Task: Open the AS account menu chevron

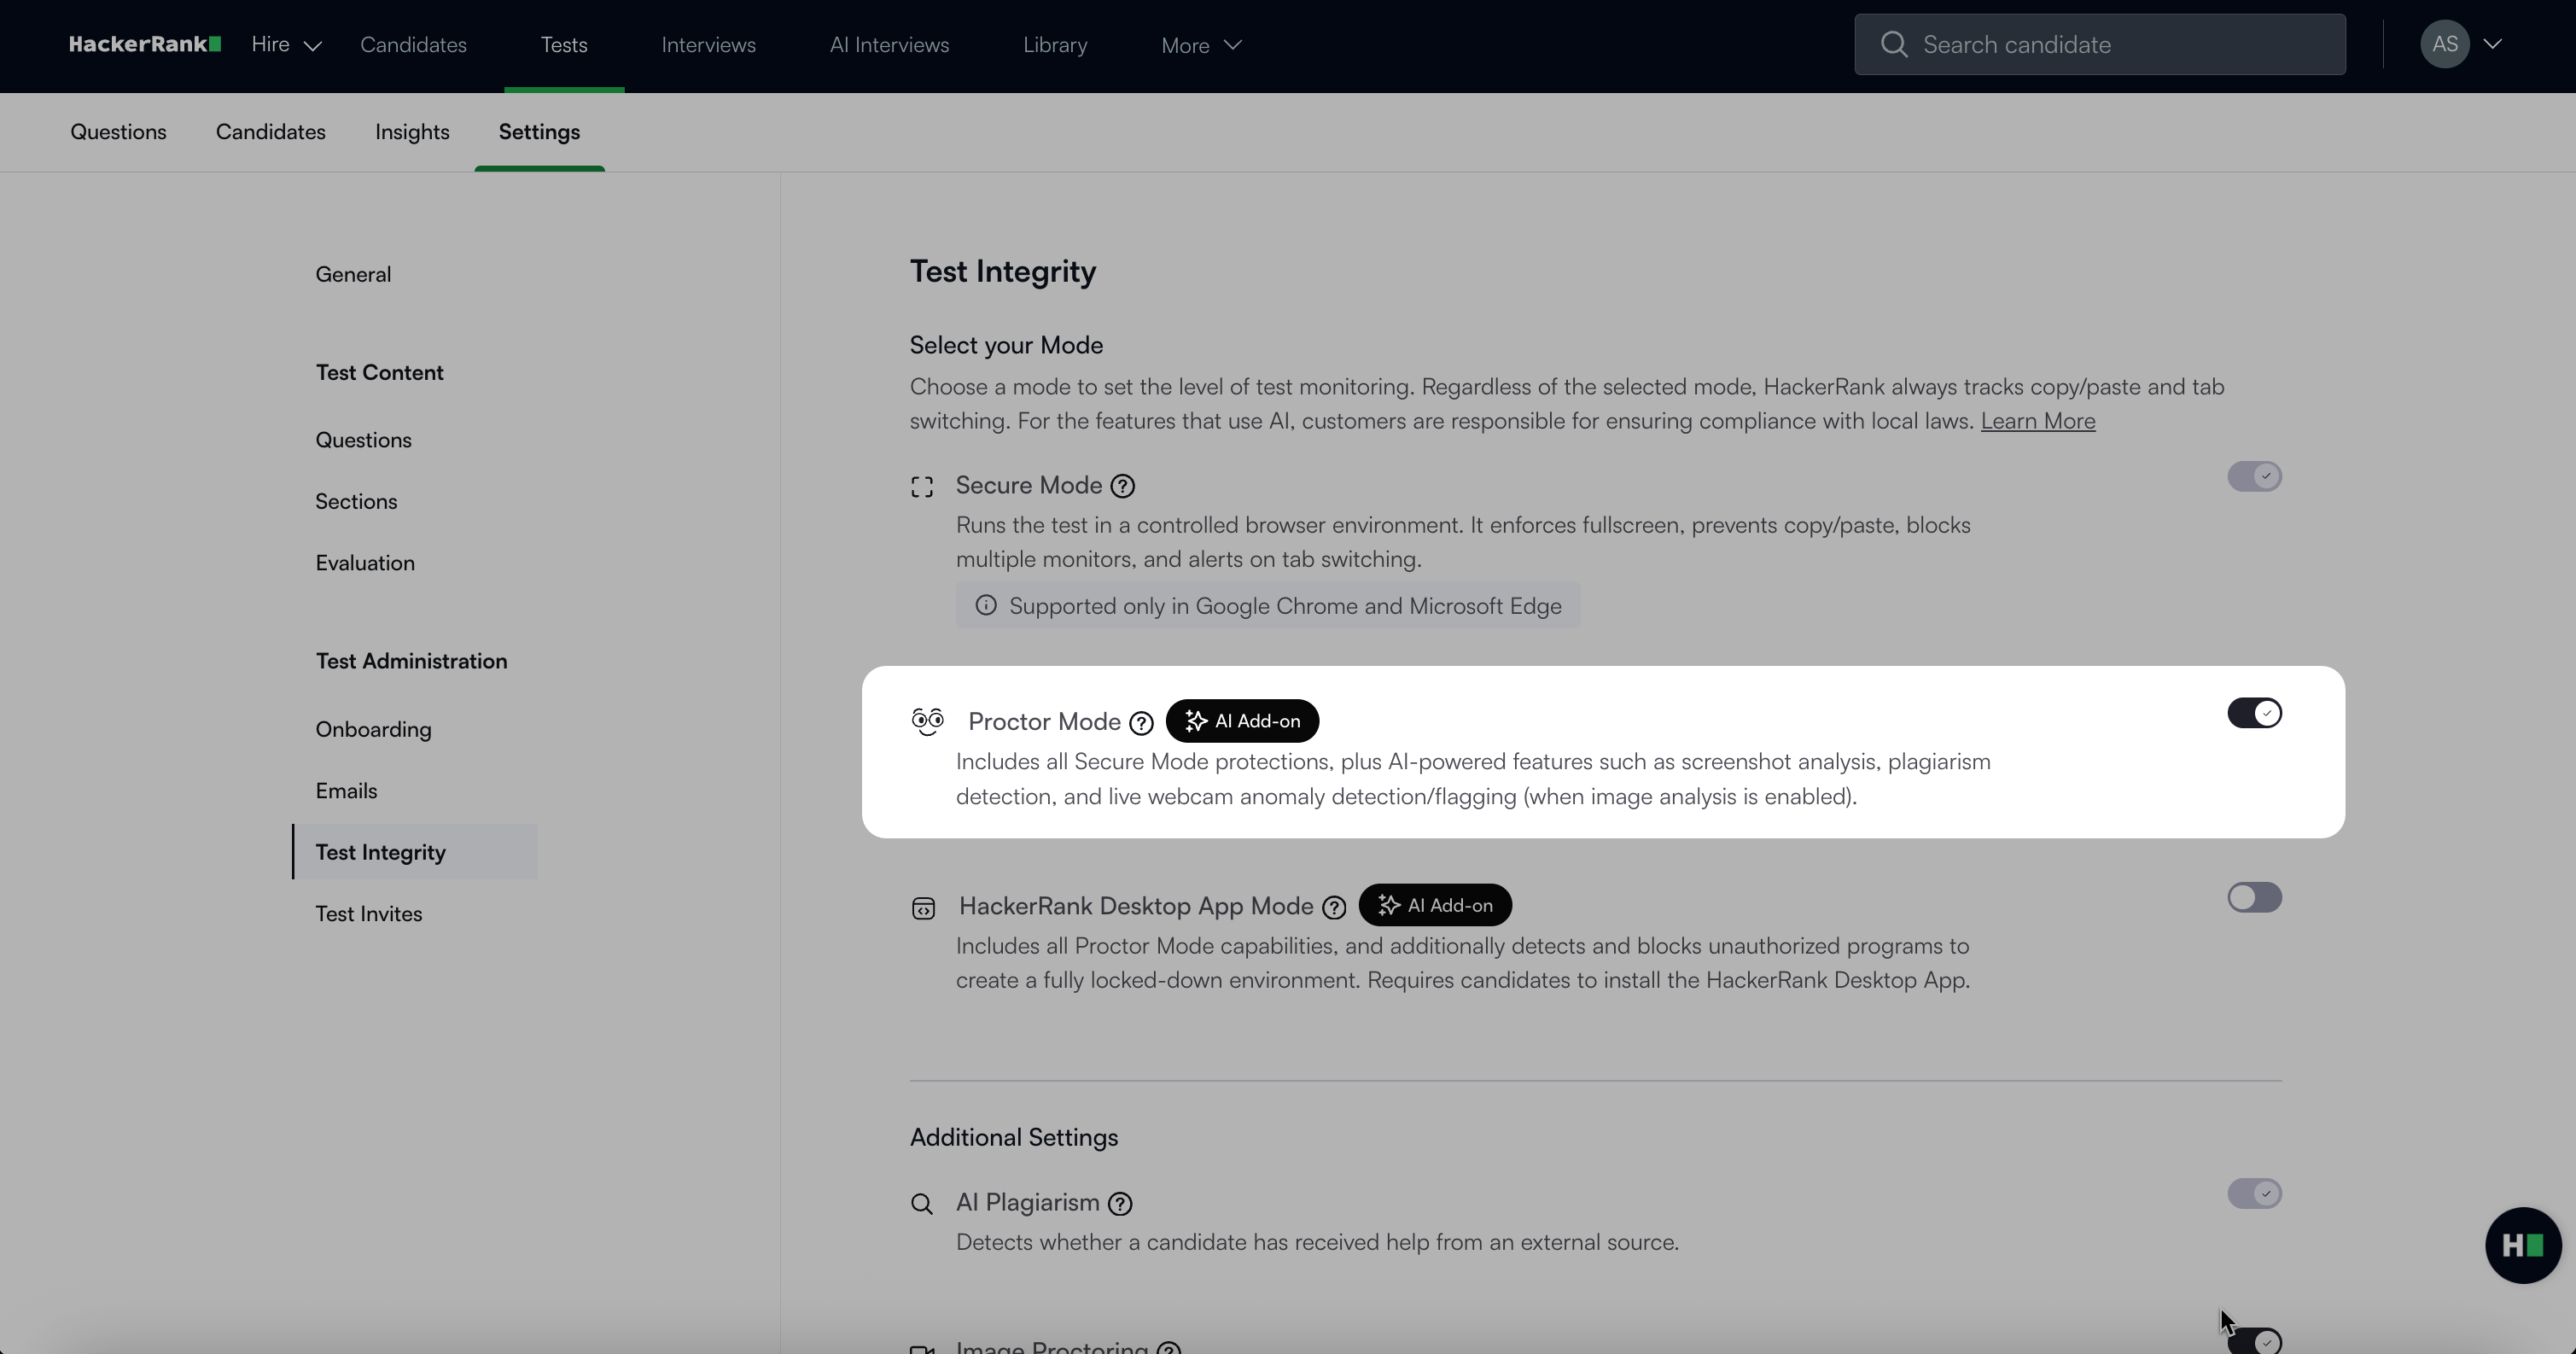Action: coord(2493,44)
